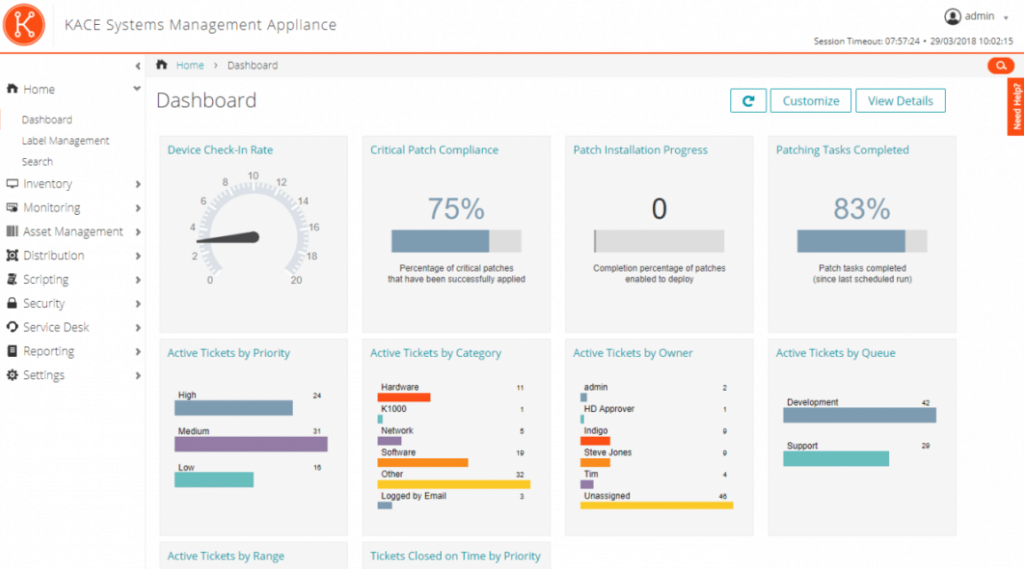
Task: Open Label Management in sidebar
Action: (65, 141)
